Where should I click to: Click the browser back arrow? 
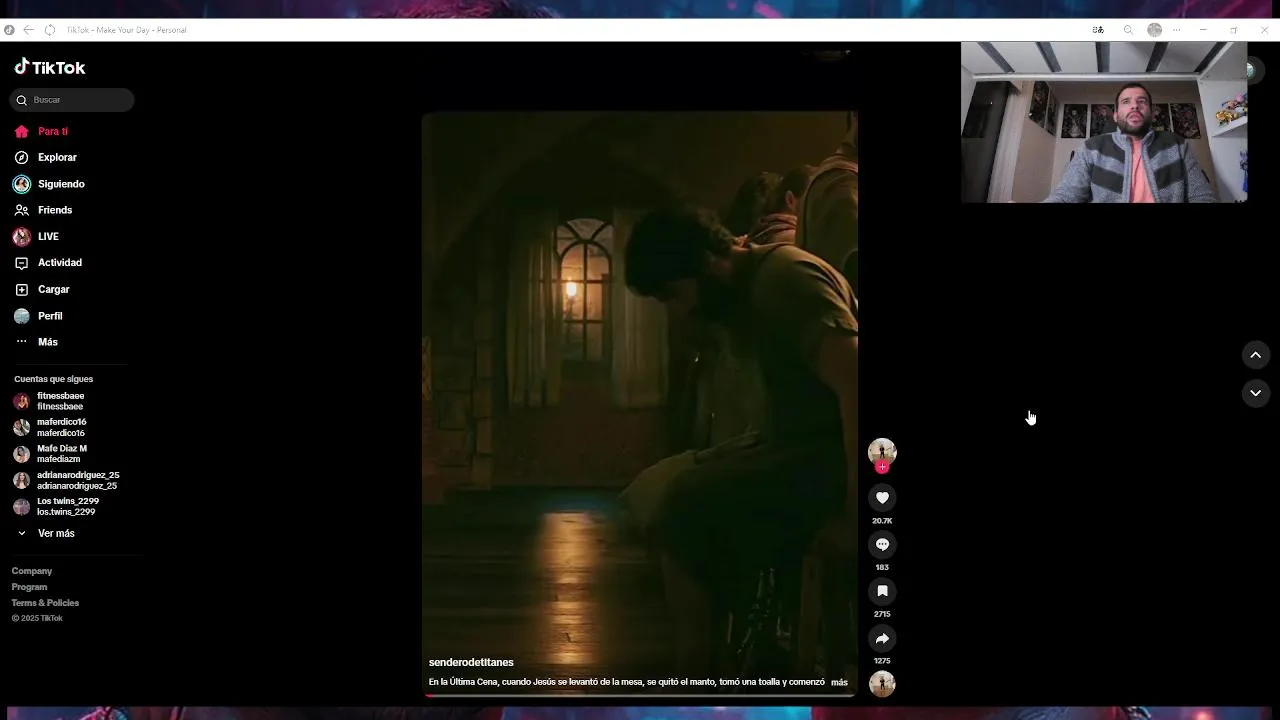pos(28,30)
